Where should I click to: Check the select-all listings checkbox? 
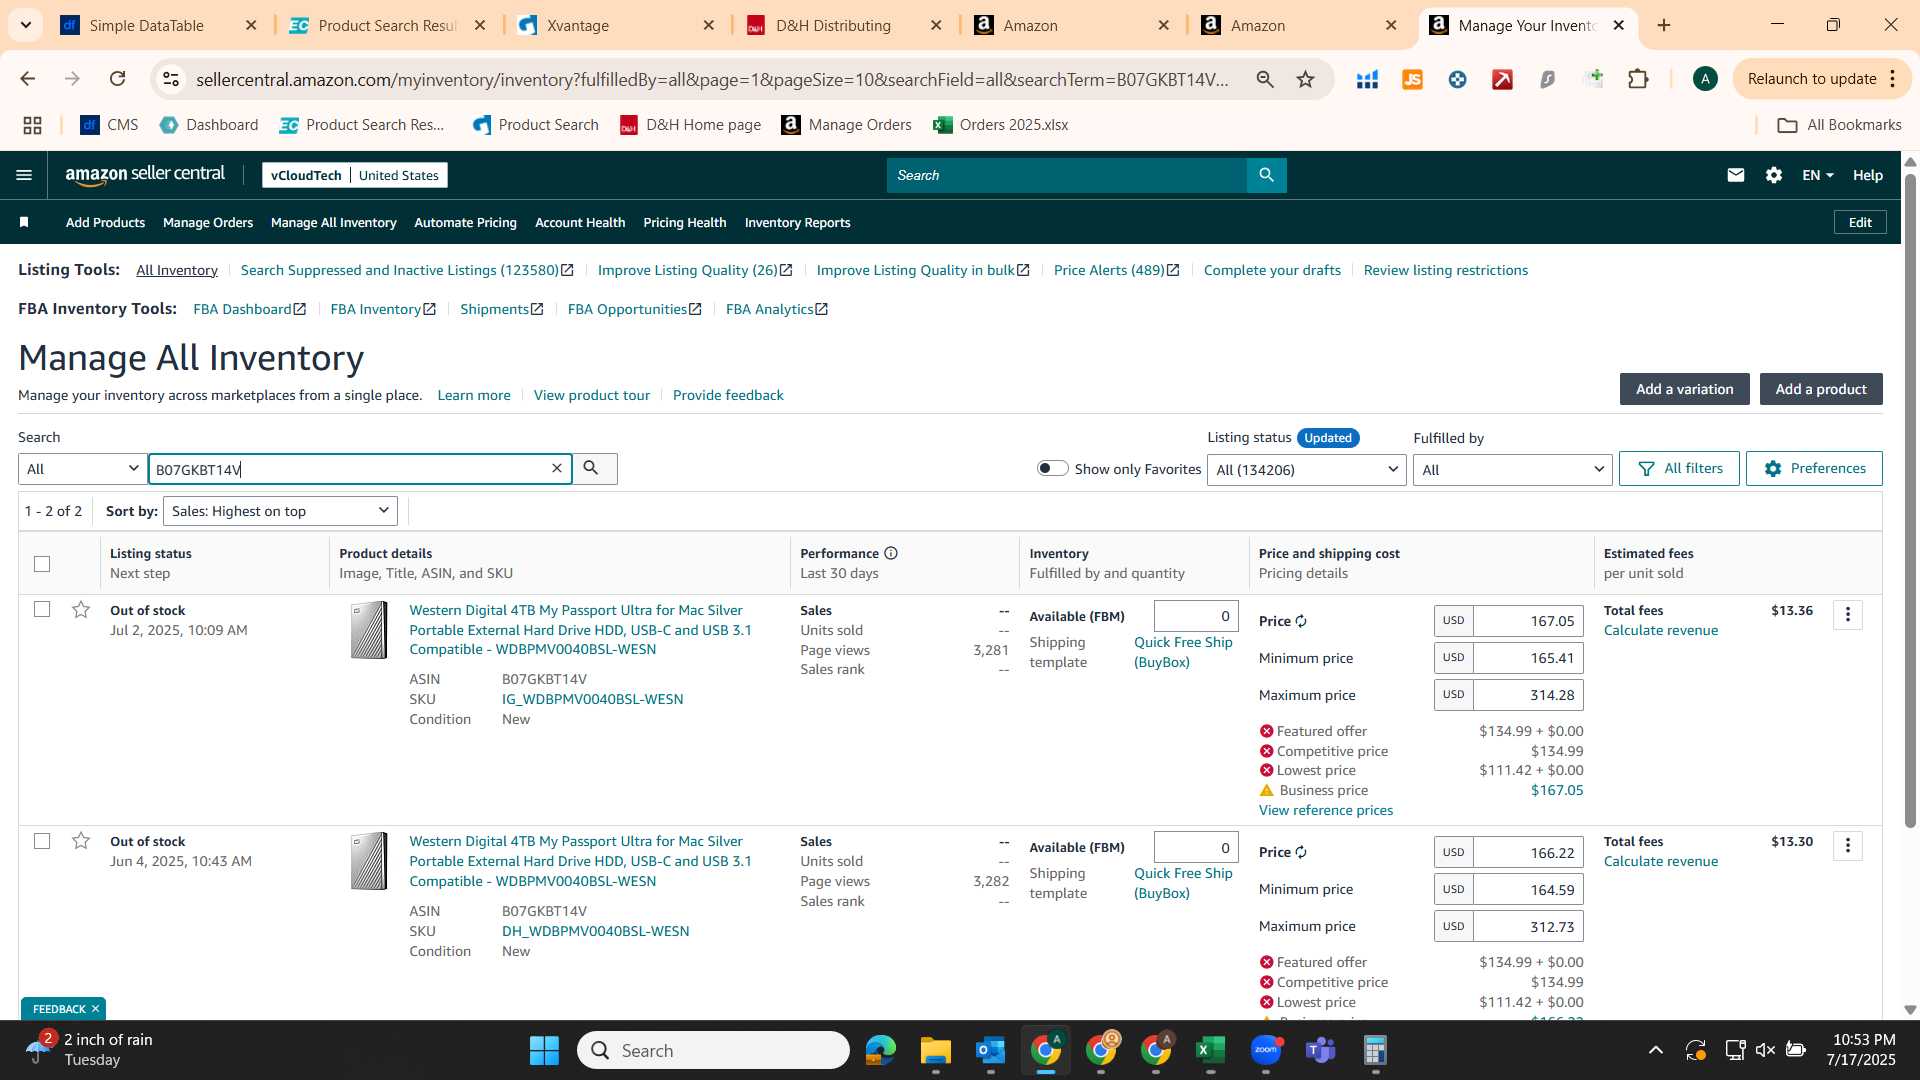click(42, 564)
